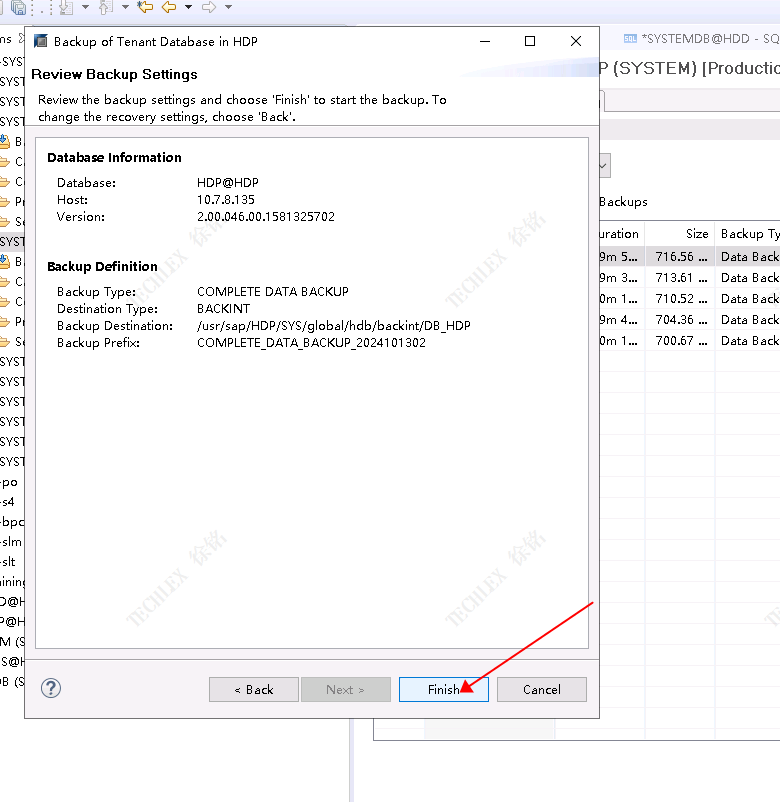
Task: Click the Cancel button
Action: (x=541, y=689)
